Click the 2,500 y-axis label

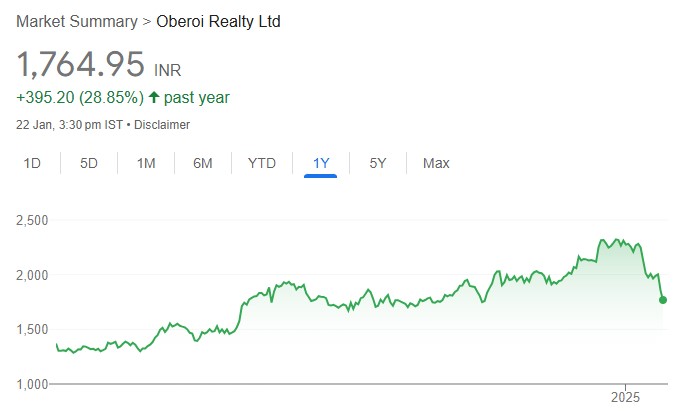(34, 219)
